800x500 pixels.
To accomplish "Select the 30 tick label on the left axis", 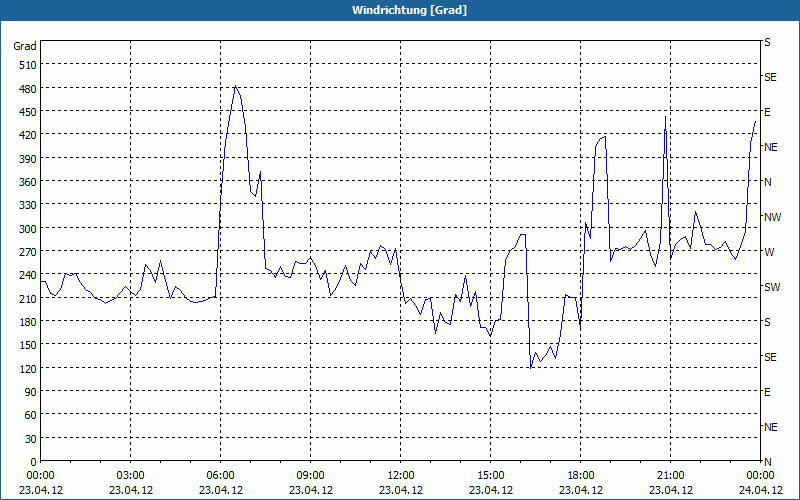I will 31,438.
